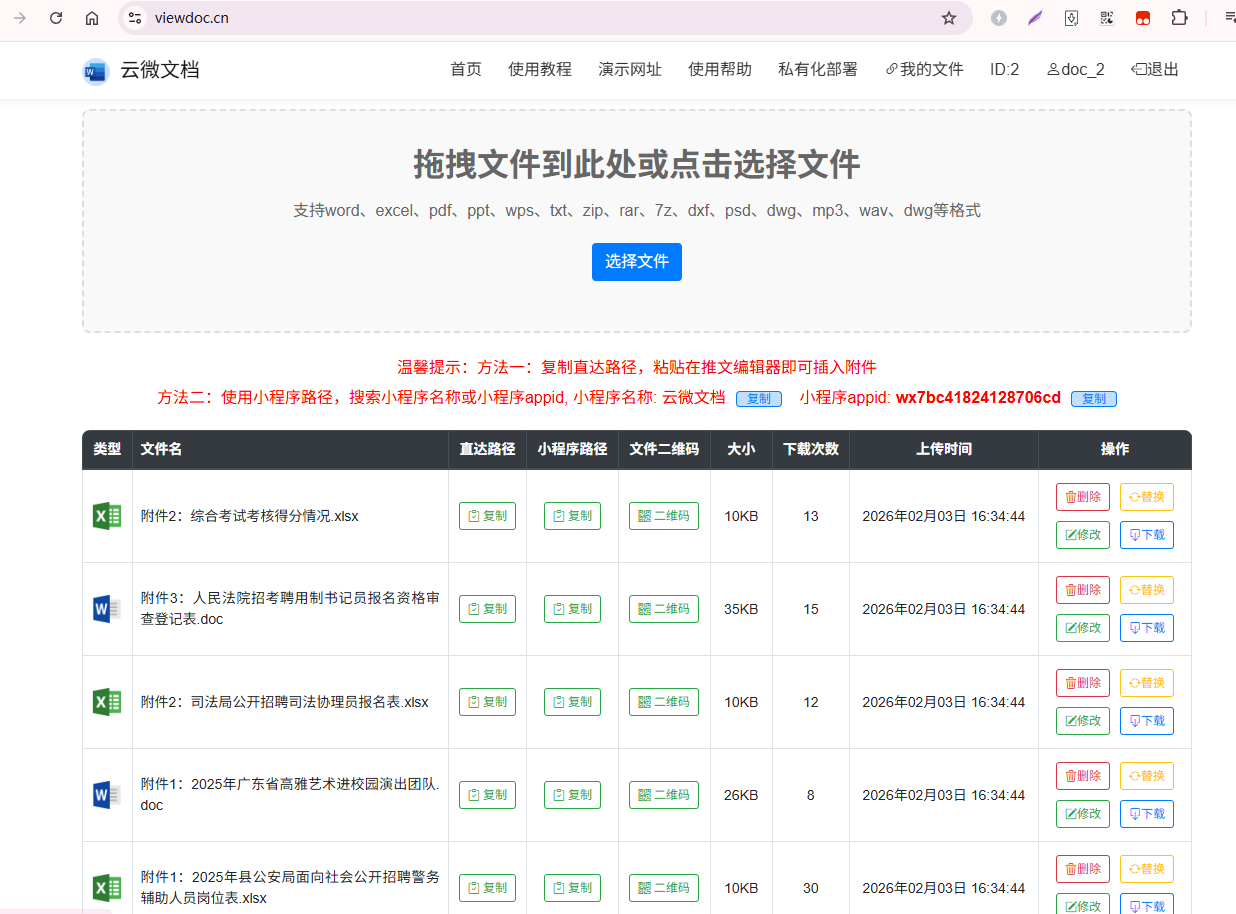
Task: Modify the 2025年广东省高雅艺术 doc entry
Action: tap(1082, 814)
